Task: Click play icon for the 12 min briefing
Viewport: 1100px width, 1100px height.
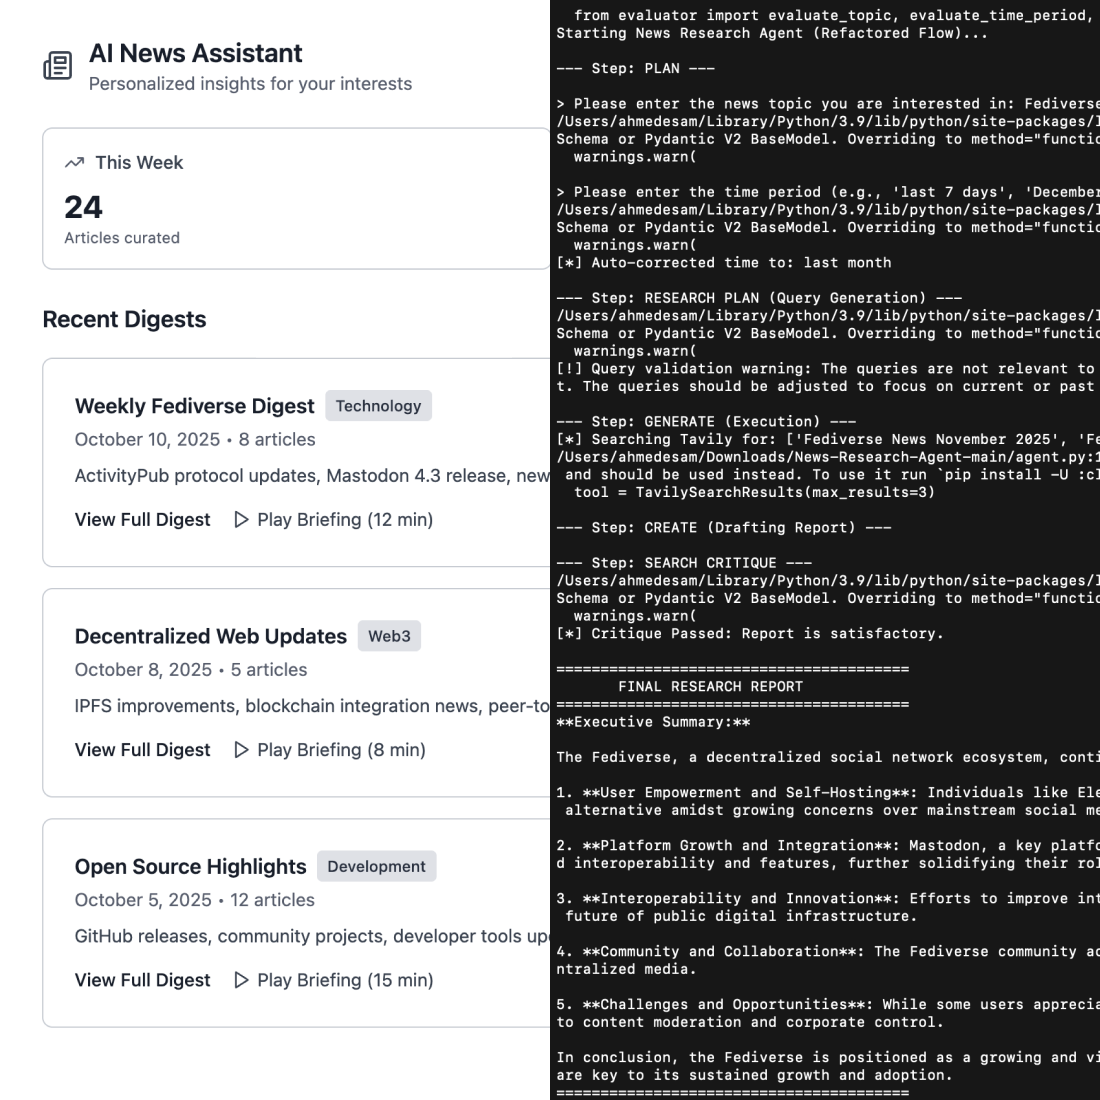Action: coord(241,520)
